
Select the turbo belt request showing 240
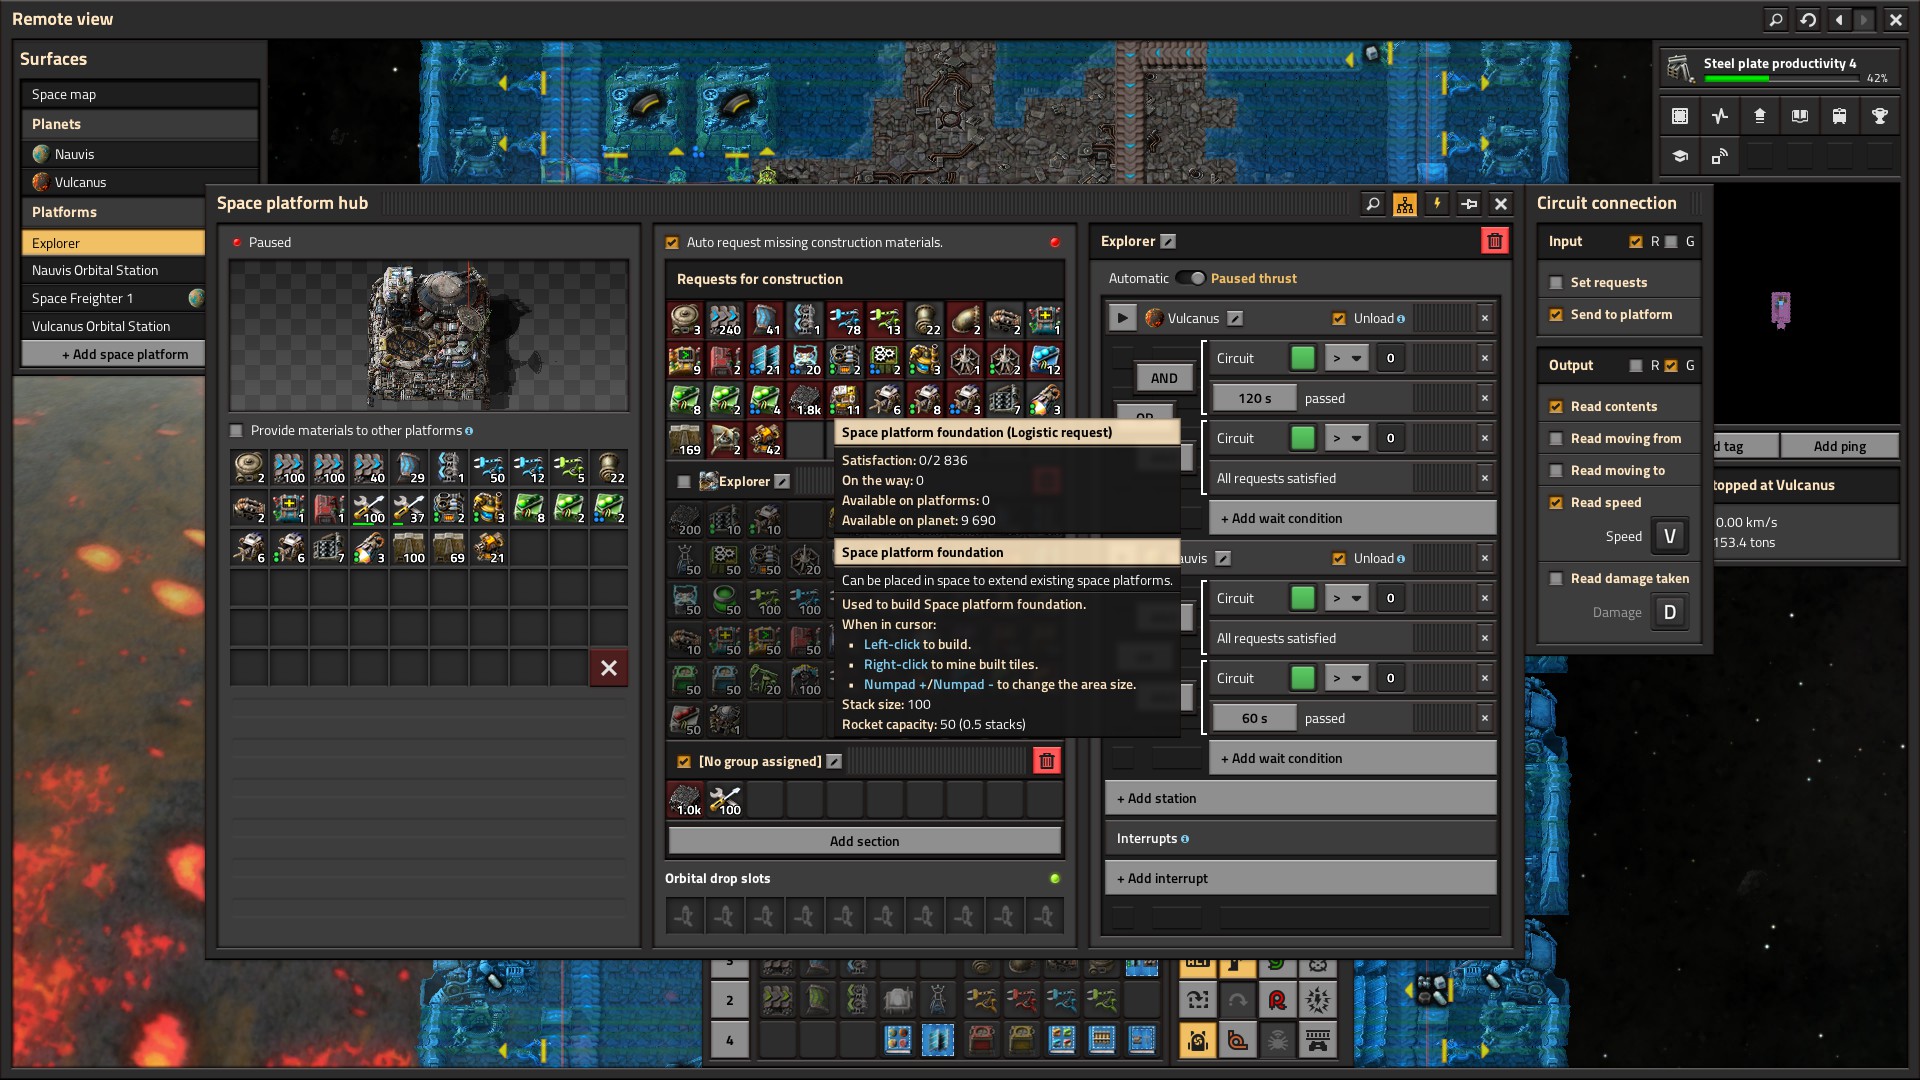[x=725, y=320]
